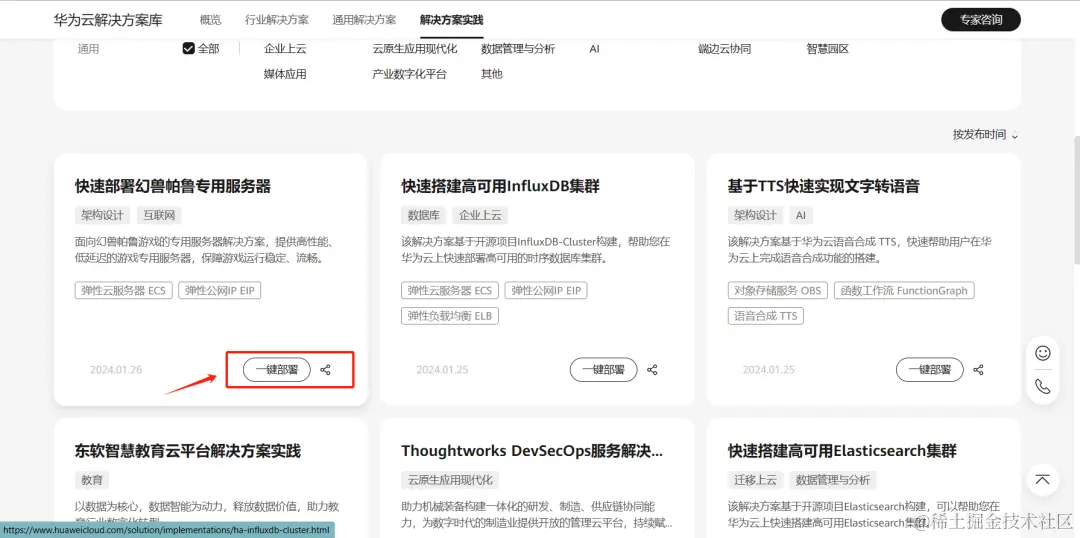Filter by 产业数字化平台 category
This screenshot has width=1080, height=538.
click(x=409, y=74)
